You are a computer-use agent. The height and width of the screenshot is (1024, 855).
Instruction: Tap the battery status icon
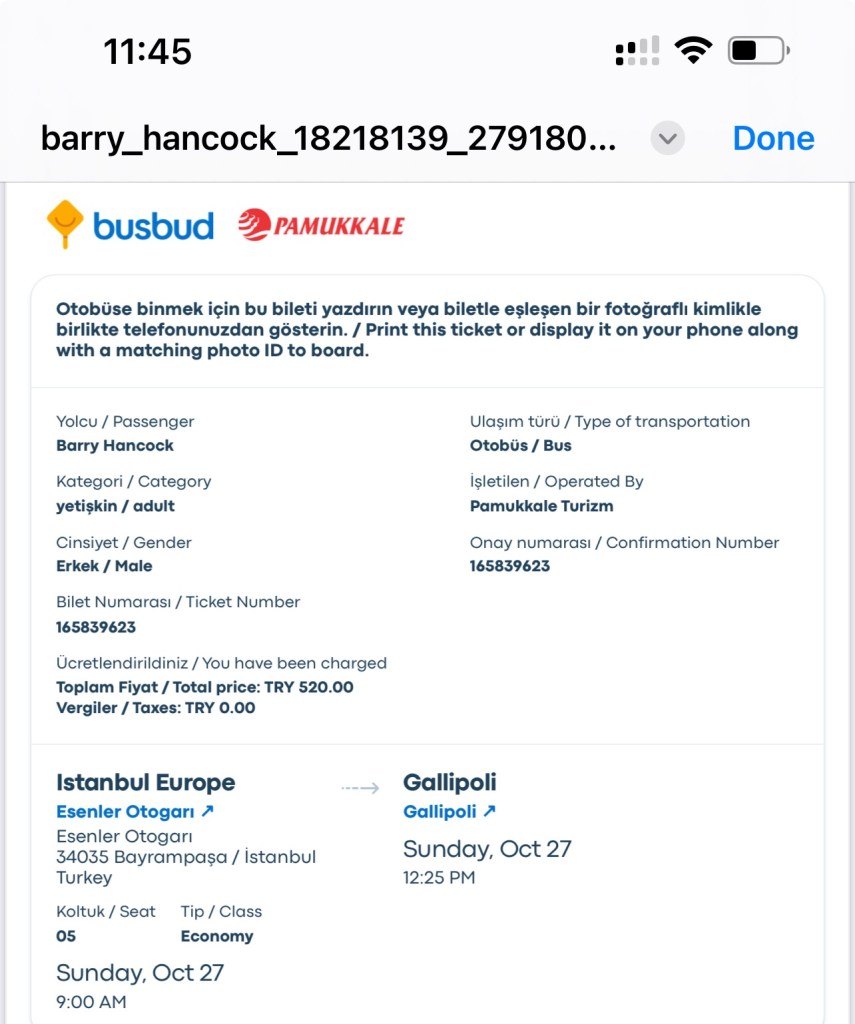pos(759,50)
